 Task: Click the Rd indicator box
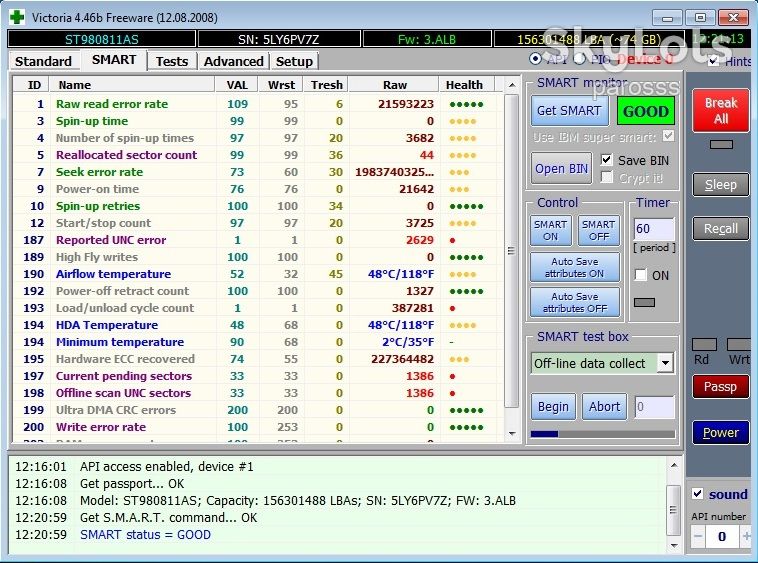point(704,344)
